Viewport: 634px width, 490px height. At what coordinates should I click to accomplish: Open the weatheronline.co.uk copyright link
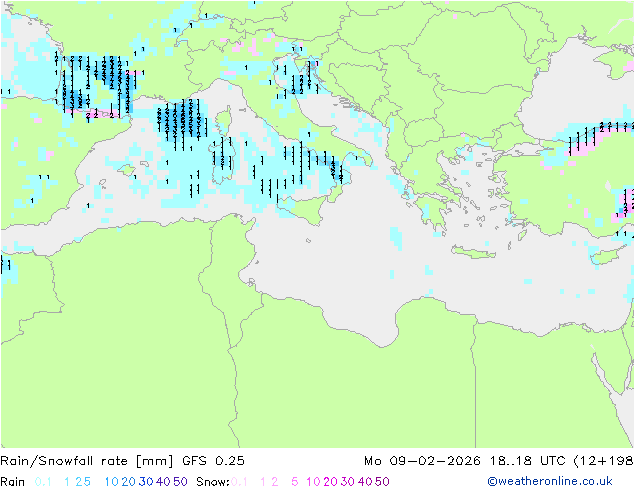[x=550, y=481]
